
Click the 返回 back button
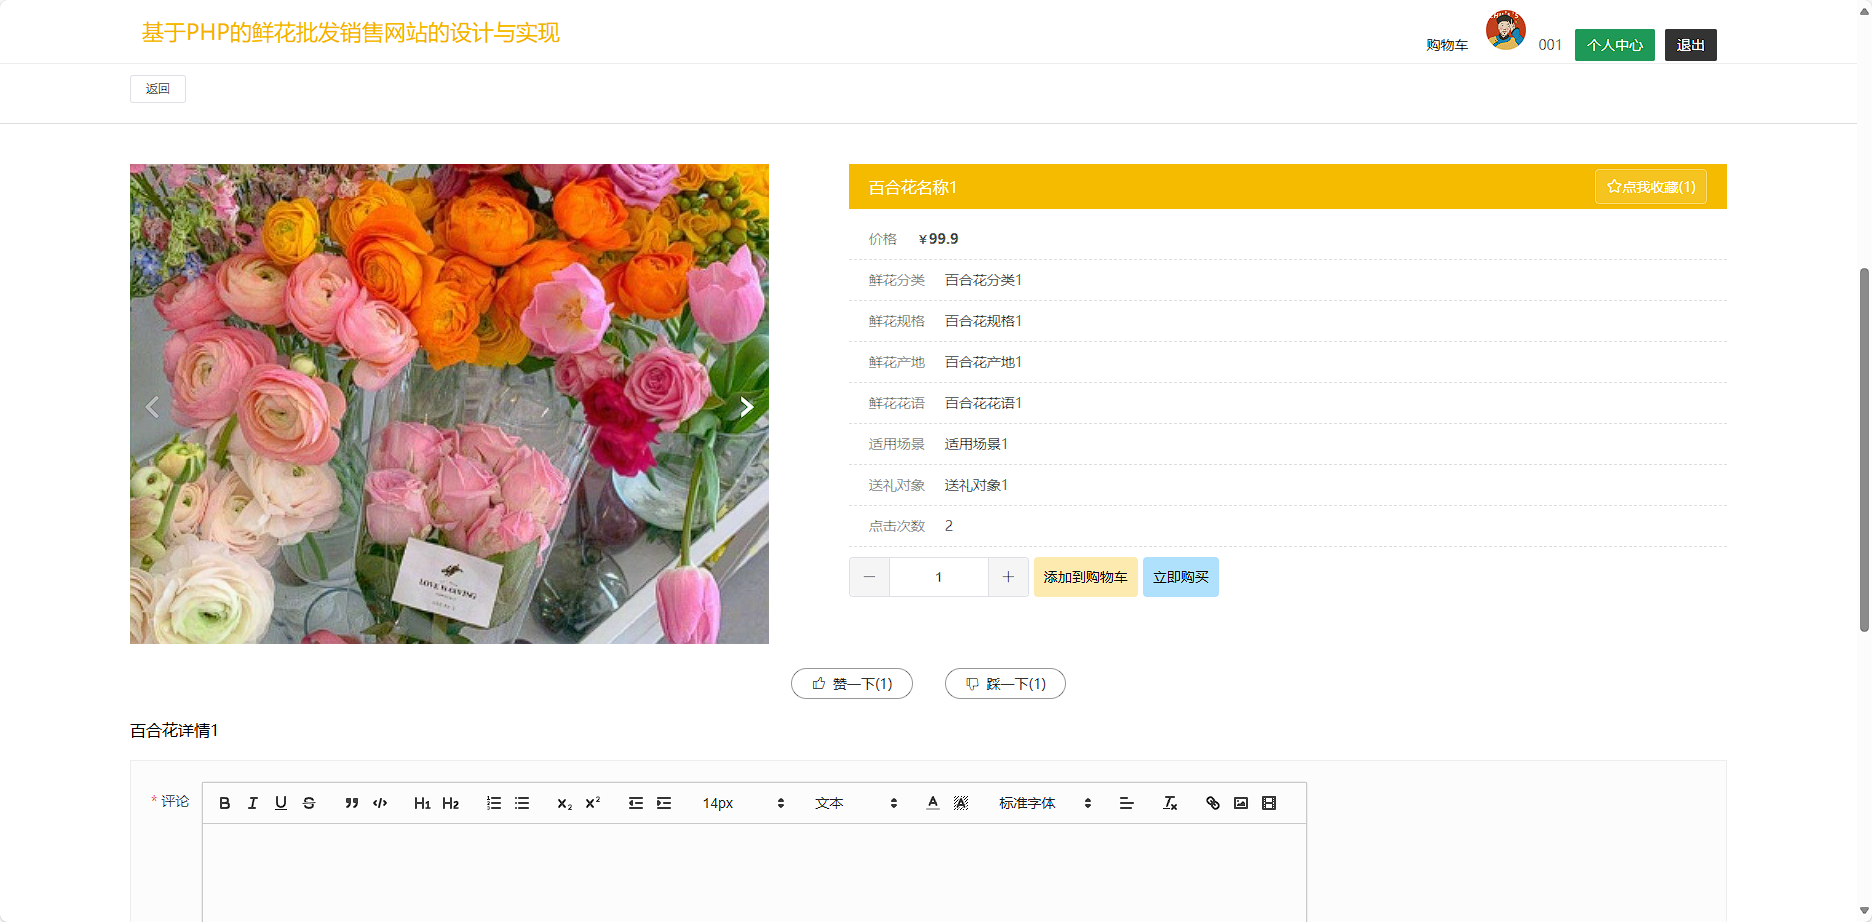coord(158,89)
